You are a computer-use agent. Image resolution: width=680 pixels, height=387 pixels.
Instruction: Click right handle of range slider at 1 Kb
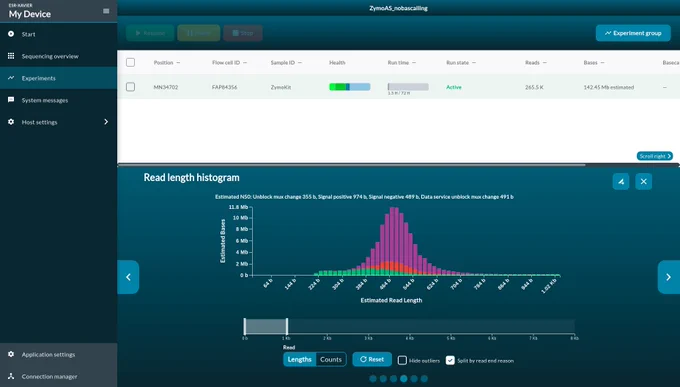coord(287,326)
